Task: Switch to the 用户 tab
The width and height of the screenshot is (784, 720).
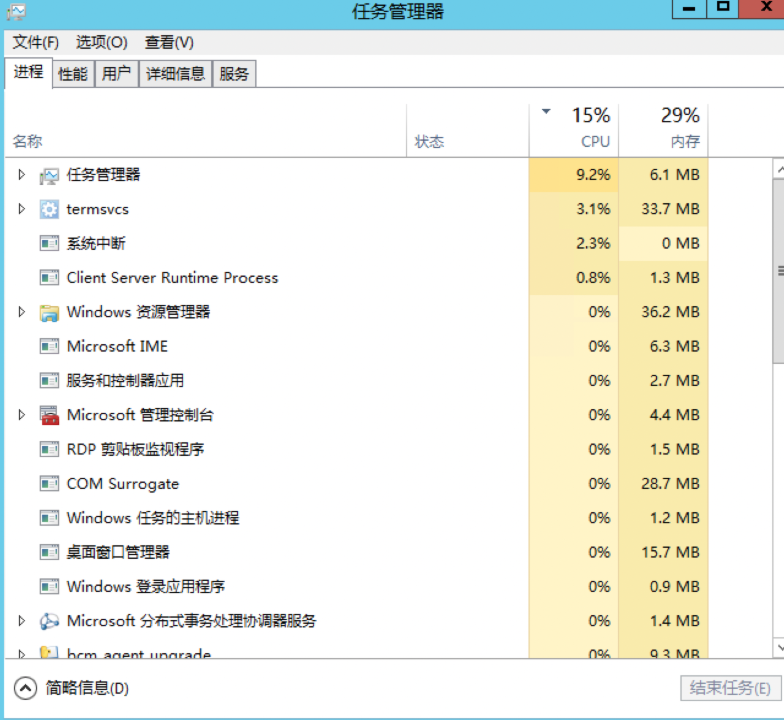Action: 116,74
